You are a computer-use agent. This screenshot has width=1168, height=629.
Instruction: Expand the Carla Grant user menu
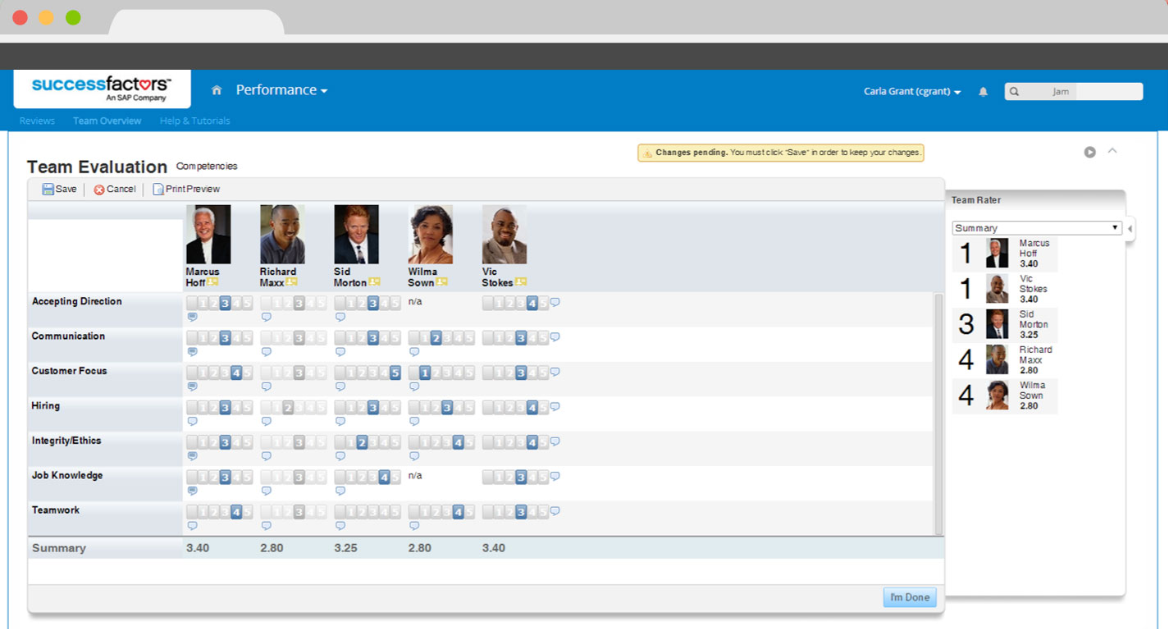click(x=912, y=90)
